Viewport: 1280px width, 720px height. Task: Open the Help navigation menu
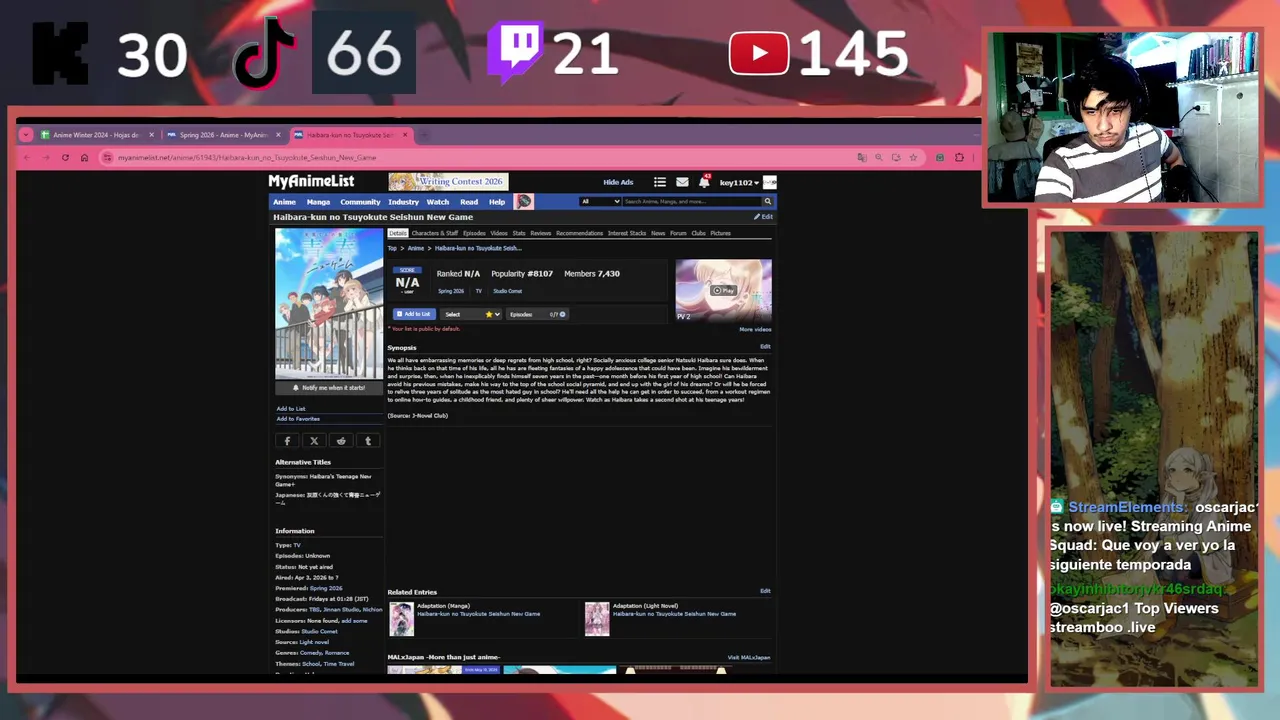(x=497, y=202)
